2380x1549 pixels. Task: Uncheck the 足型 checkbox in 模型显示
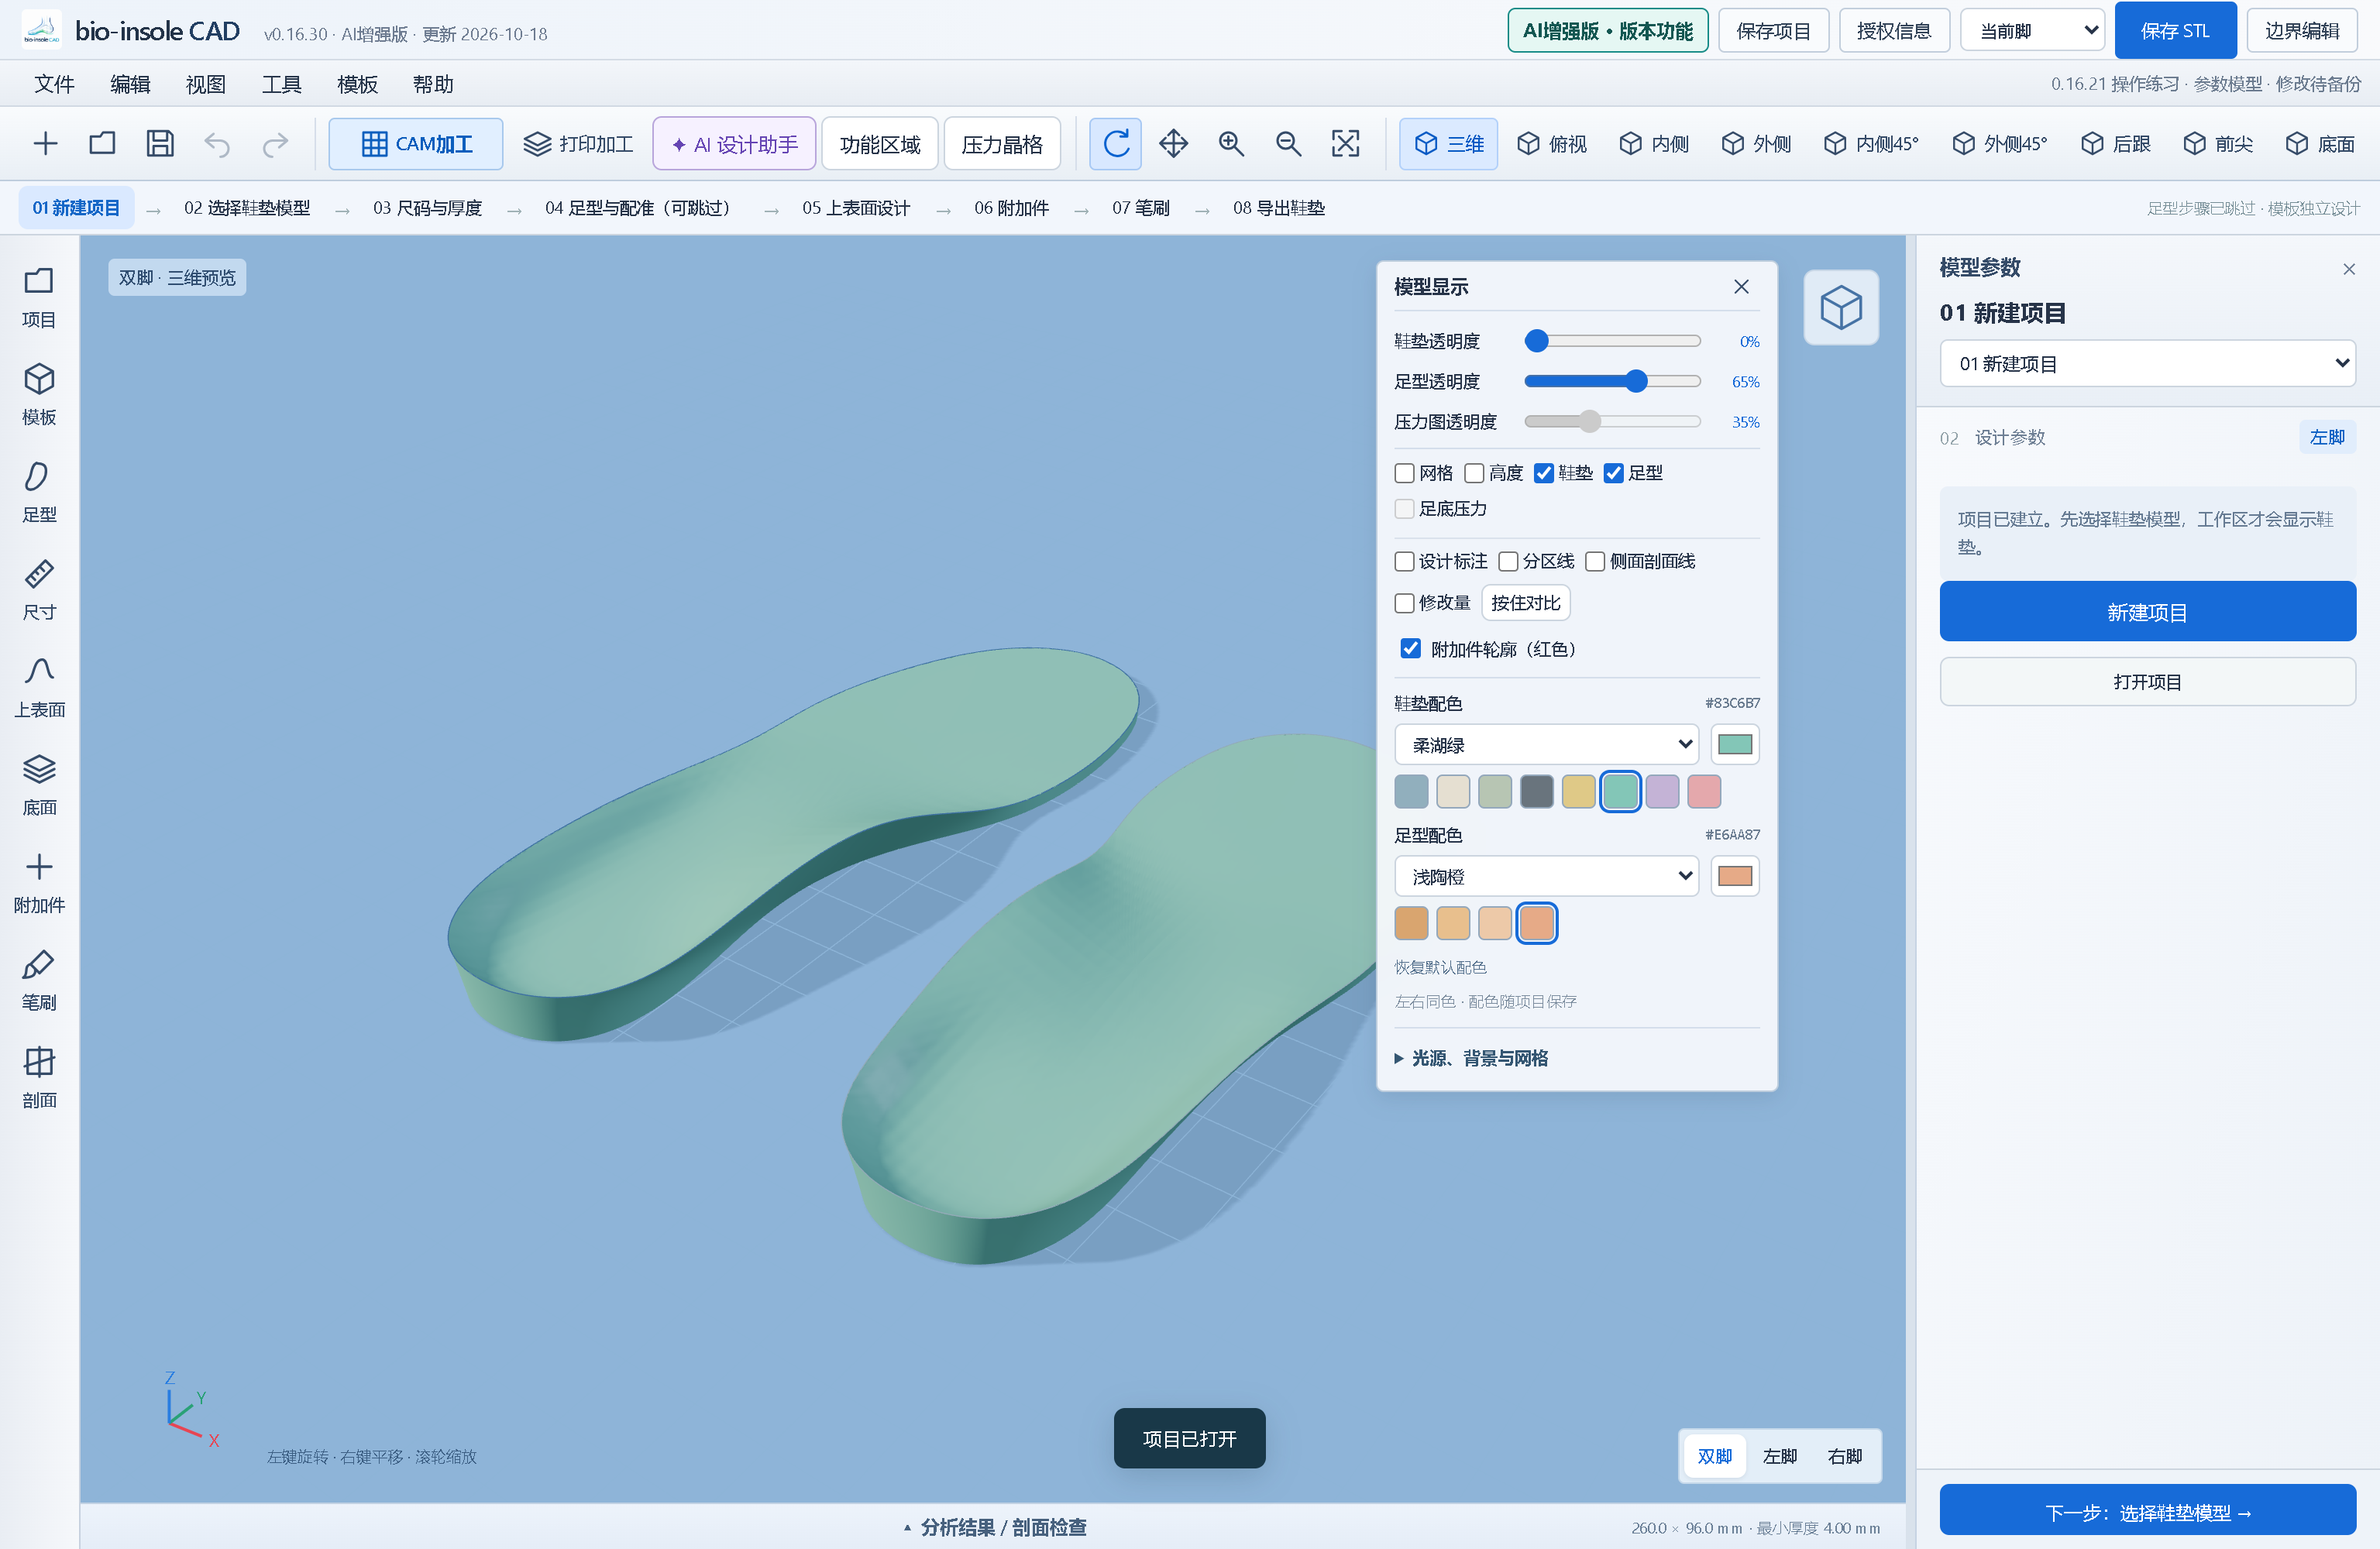pos(1614,473)
